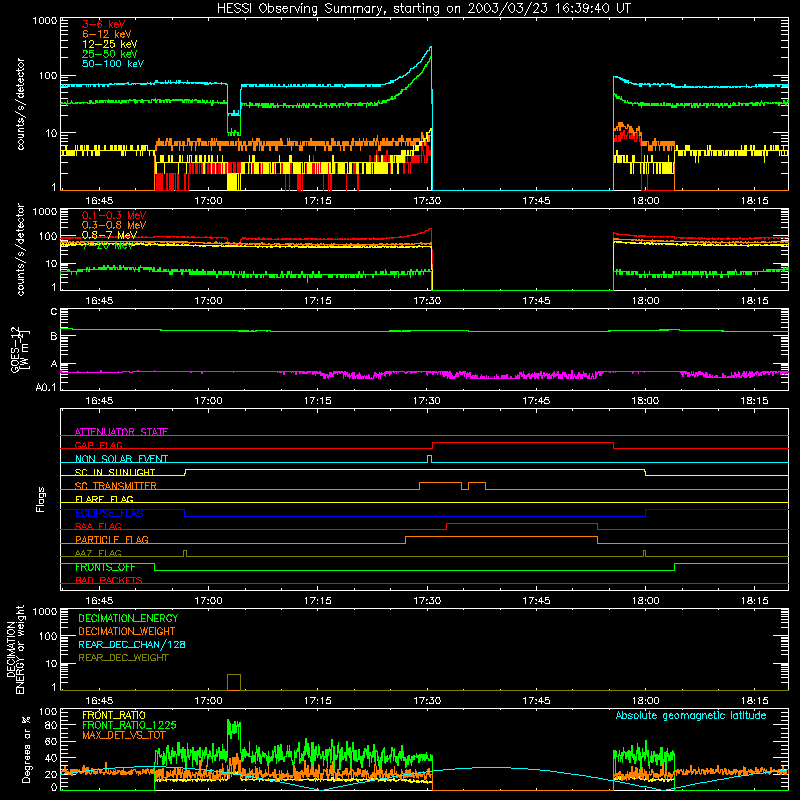This screenshot has height=800, width=800.
Task: Click the 0.8-7 MeV legend label
Action: point(109,235)
